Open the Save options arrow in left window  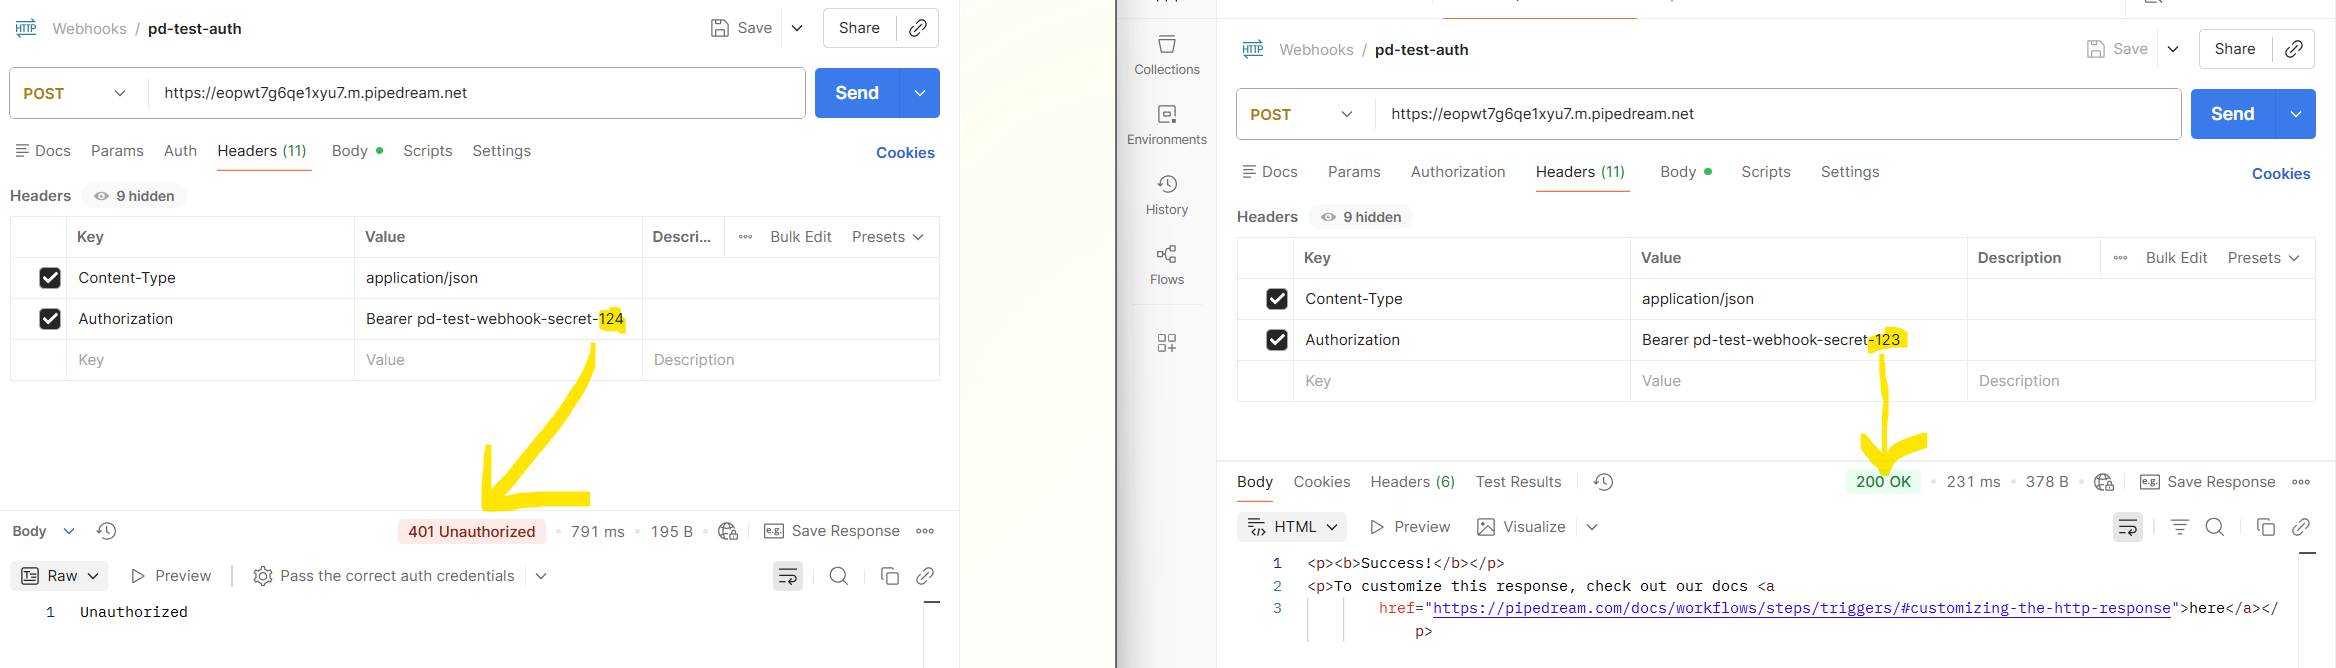797,28
